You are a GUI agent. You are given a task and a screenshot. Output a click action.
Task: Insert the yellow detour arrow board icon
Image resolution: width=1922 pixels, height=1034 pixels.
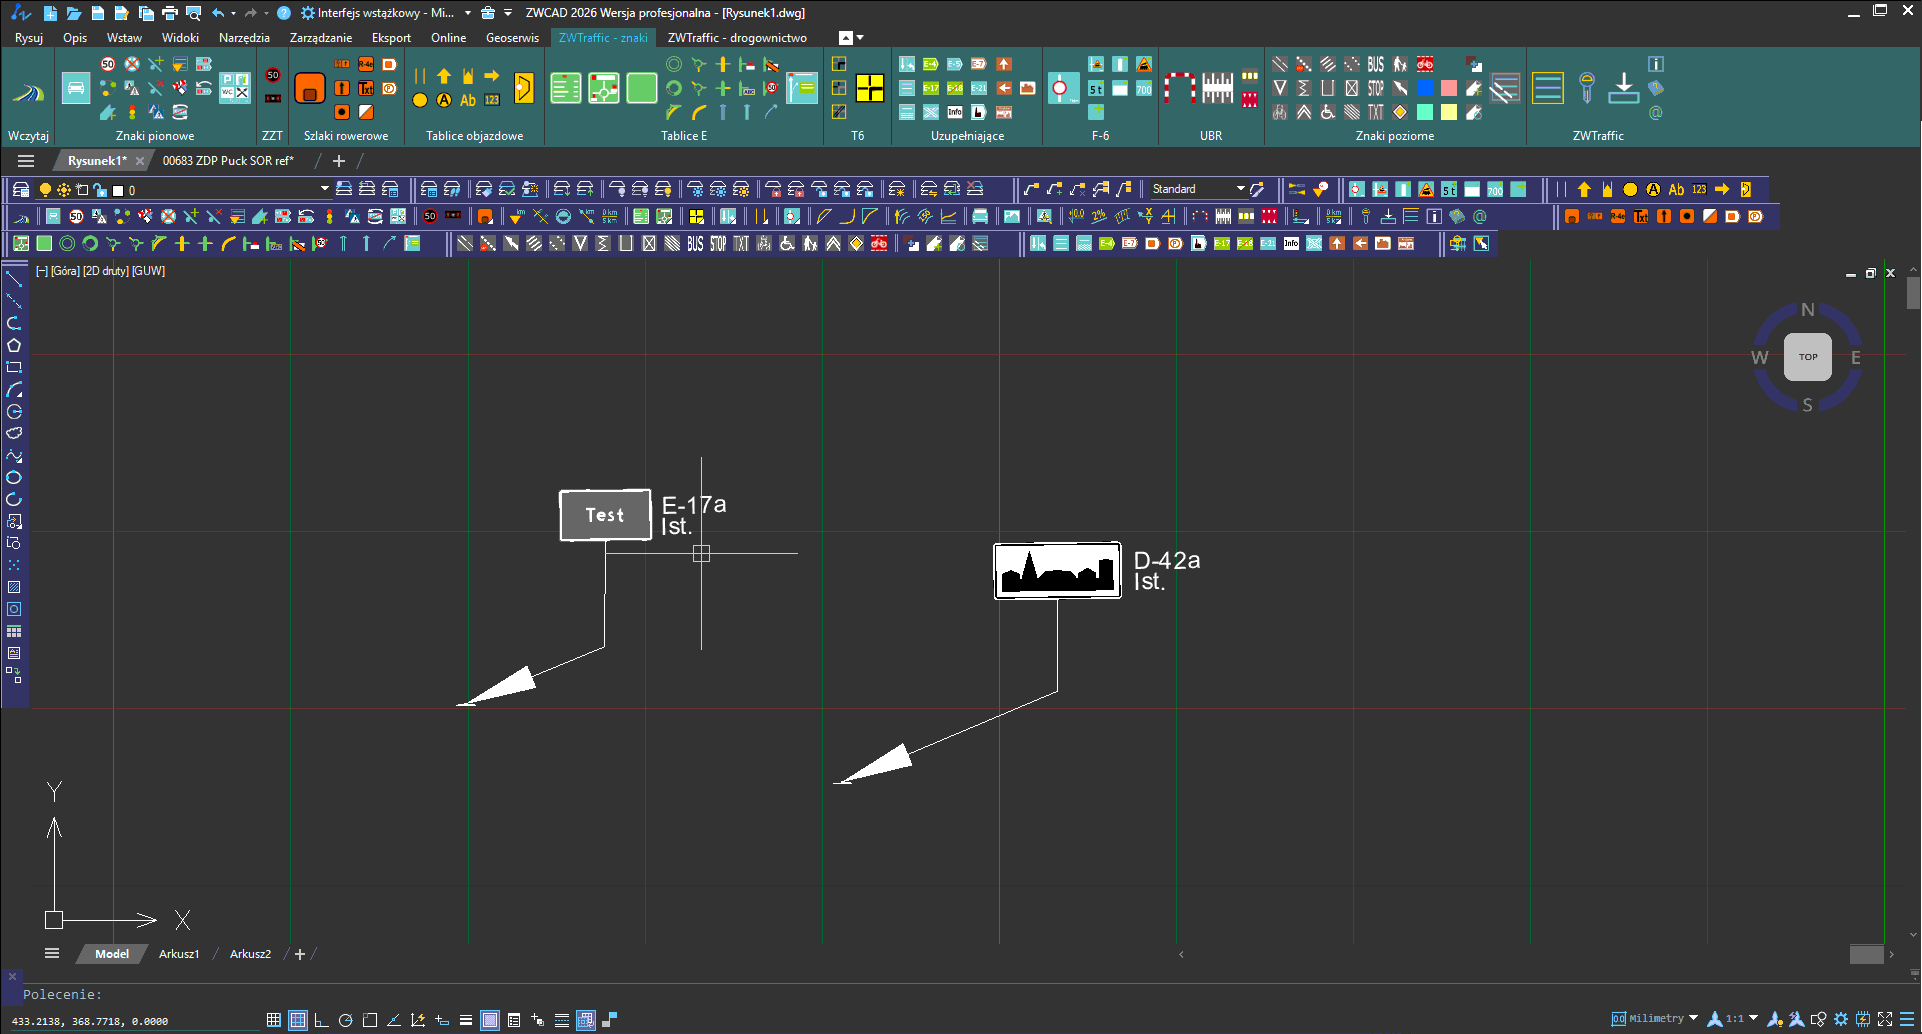tap(524, 88)
